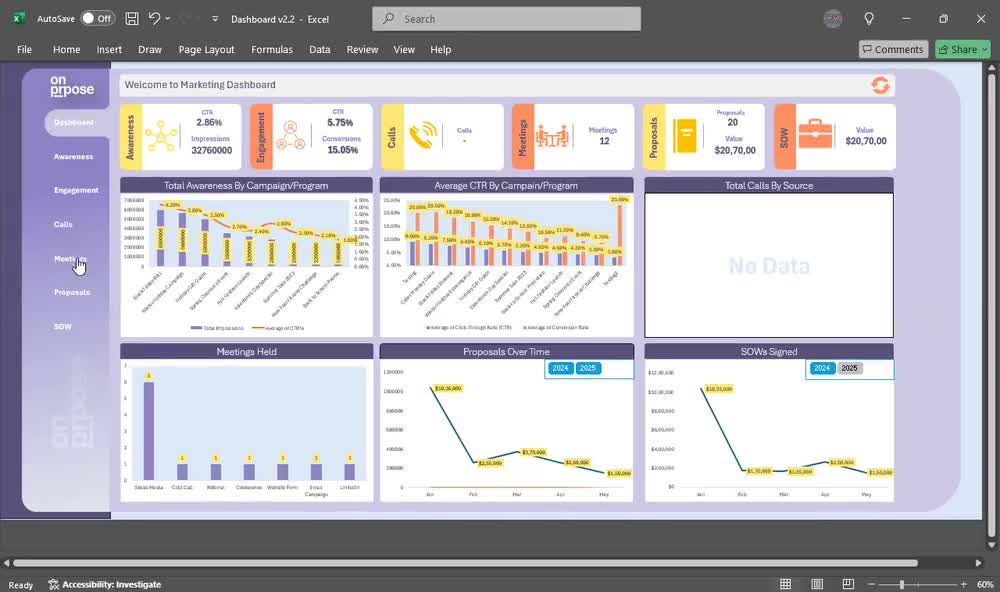Open the Engagement sidebar page
Viewport: 1000px width, 592px height.
coord(76,190)
